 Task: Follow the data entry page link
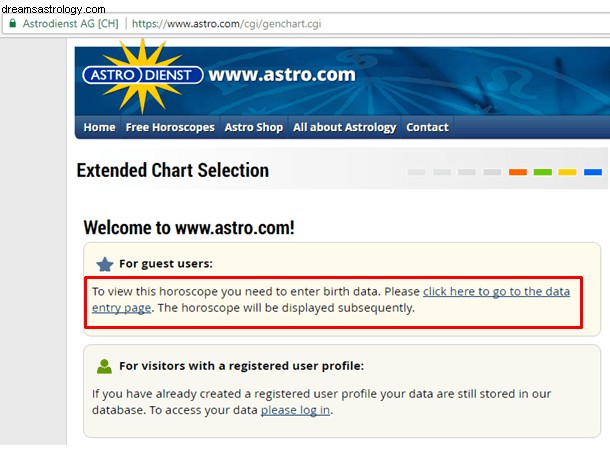(x=496, y=291)
